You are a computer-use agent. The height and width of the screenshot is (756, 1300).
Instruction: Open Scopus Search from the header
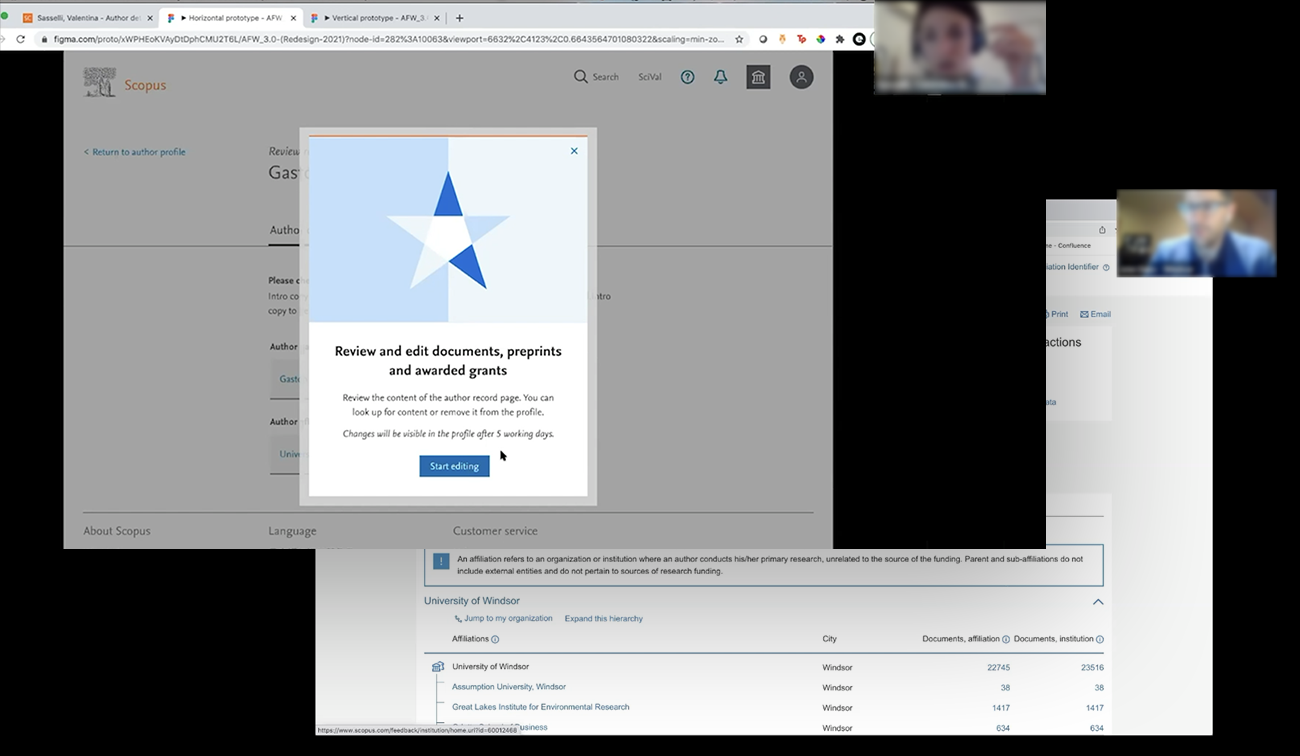click(x=596, y=77)
